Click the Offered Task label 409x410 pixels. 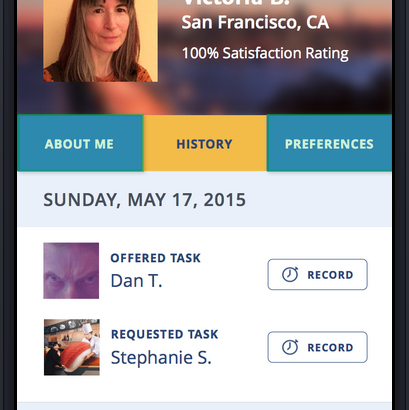156,258
